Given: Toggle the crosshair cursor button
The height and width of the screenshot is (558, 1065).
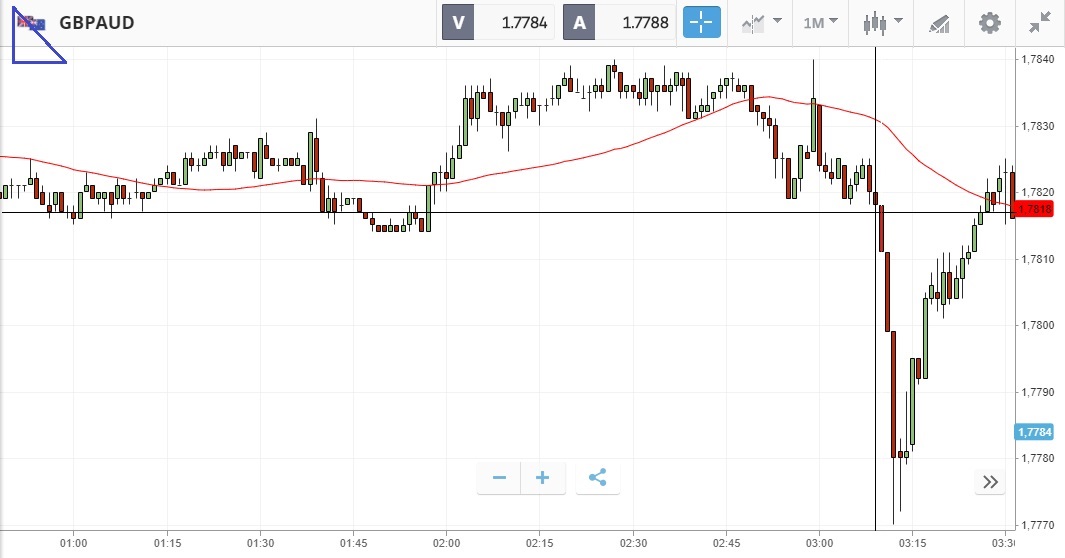Looking at the screenshot, I should (702, 22).
